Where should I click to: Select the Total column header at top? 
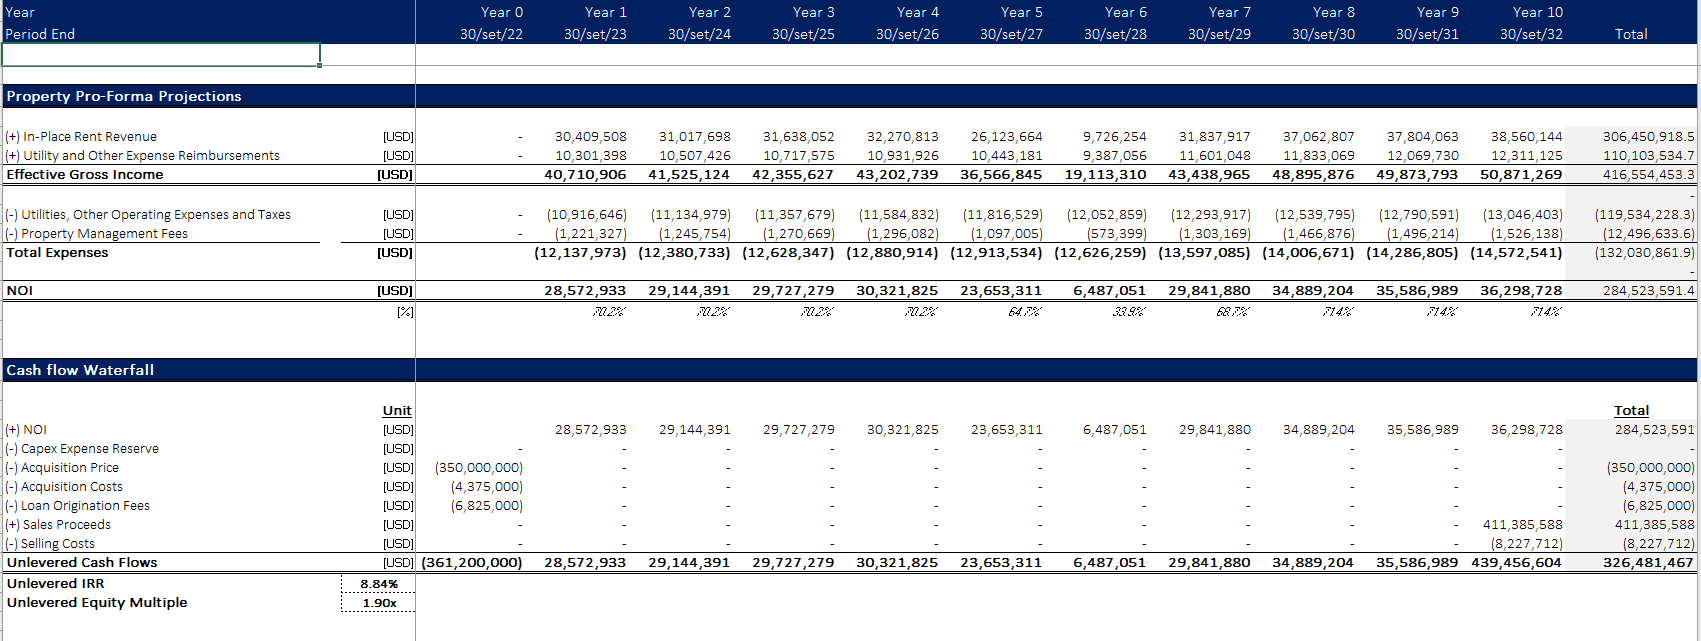[x=1631, y=34]
